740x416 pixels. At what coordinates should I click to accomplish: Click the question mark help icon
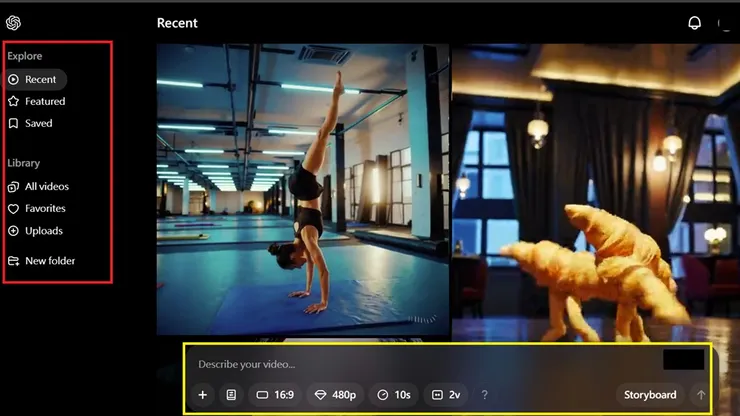click(484, 395)
